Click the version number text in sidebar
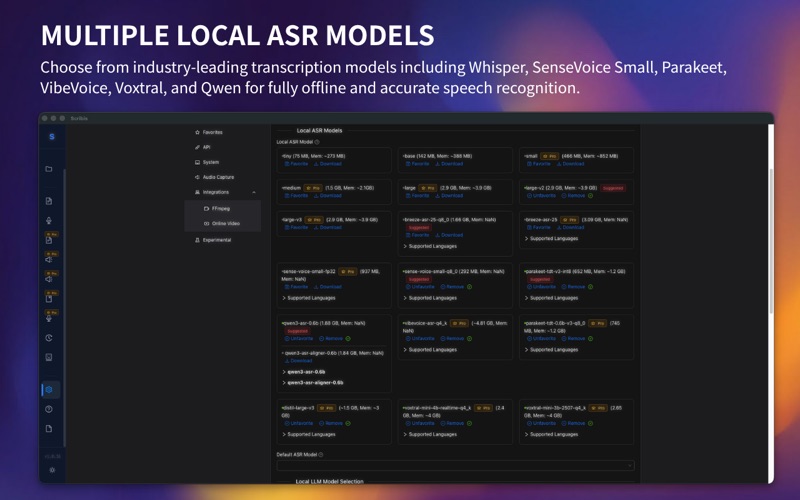 (x=52, y=457)
